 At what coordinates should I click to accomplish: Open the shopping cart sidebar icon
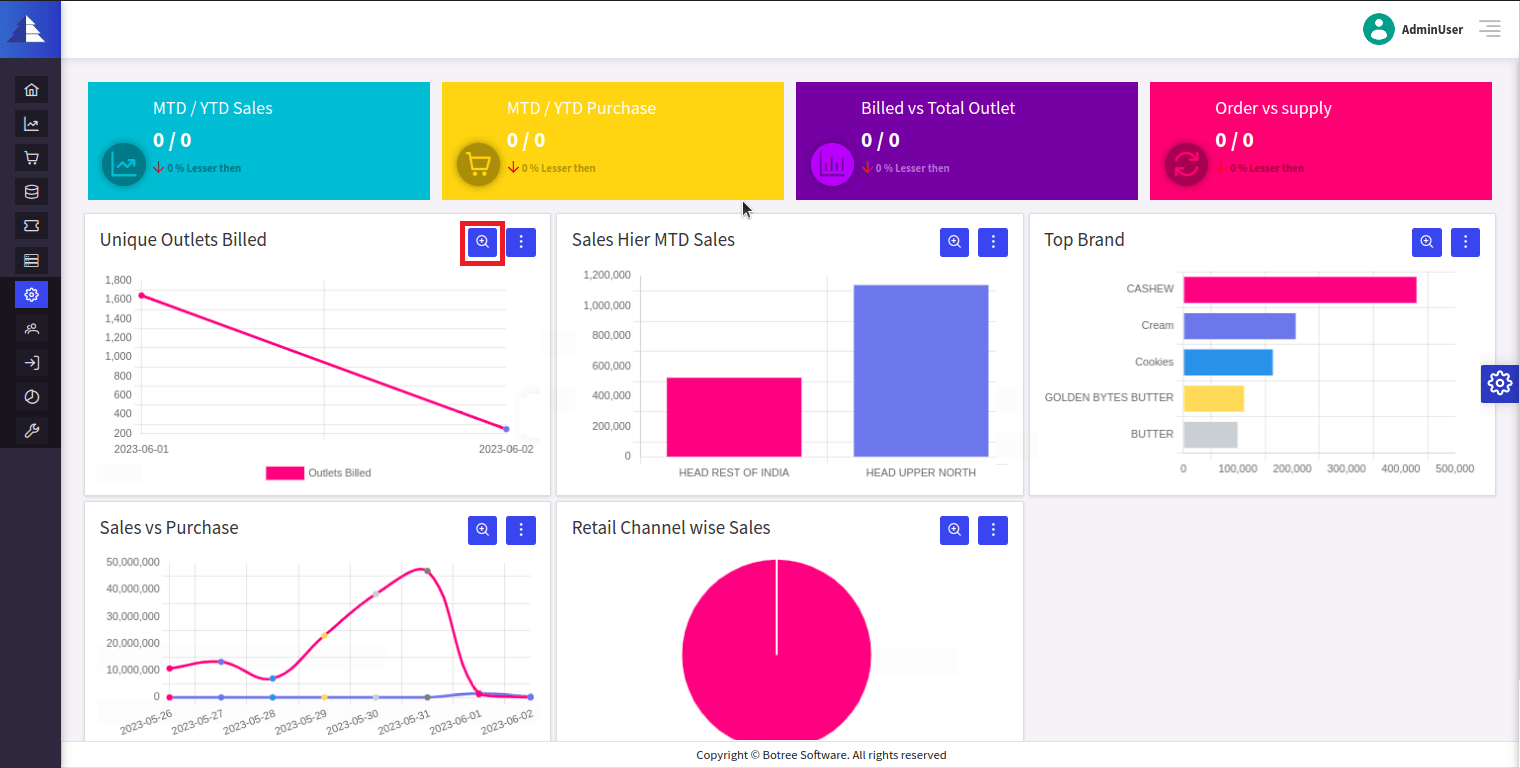point(32,158)
